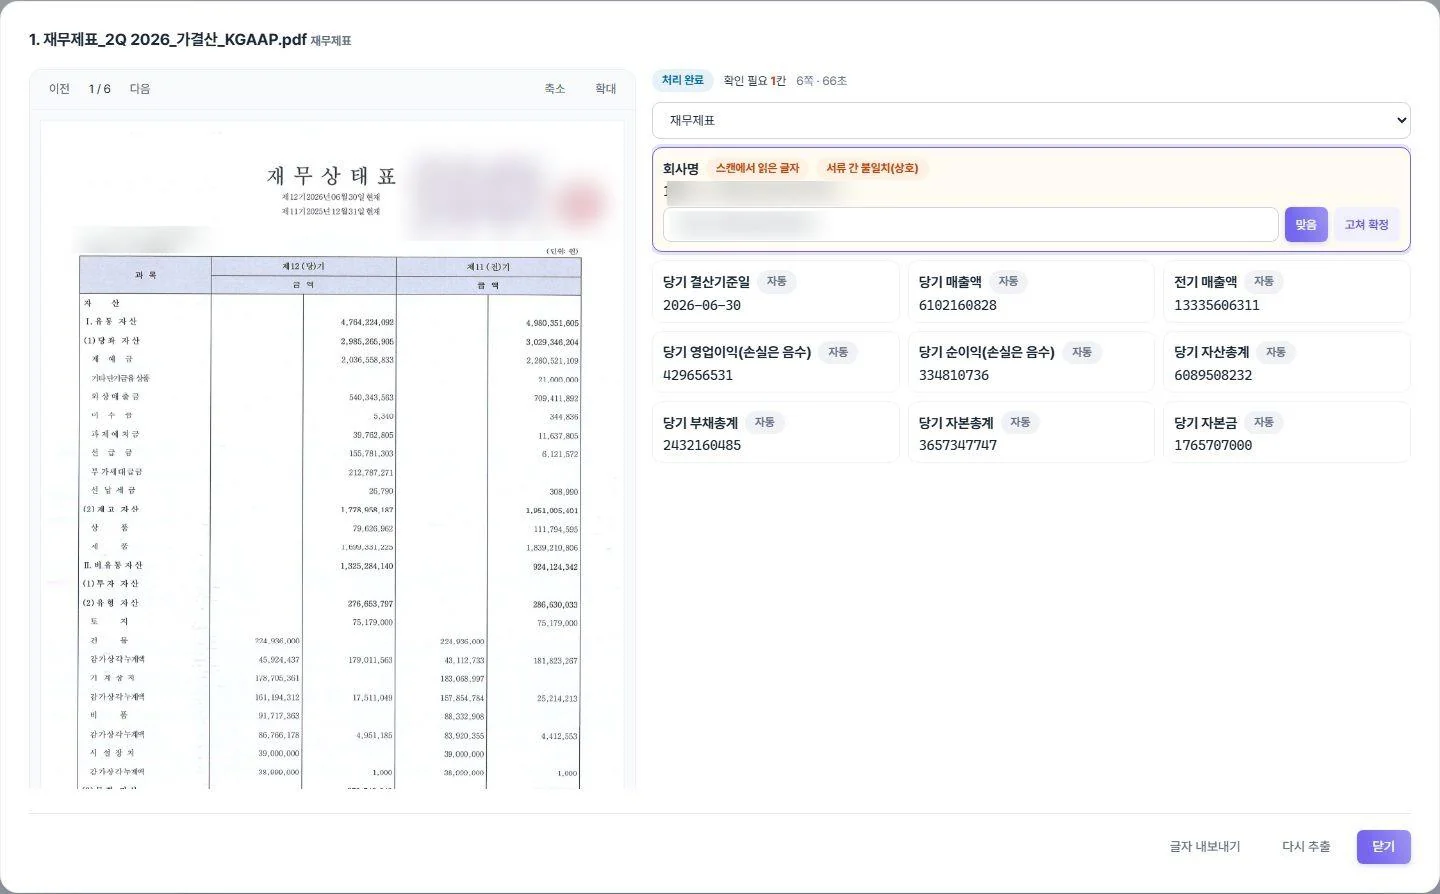Export text with 글자 내보내기

[1205, 847]
